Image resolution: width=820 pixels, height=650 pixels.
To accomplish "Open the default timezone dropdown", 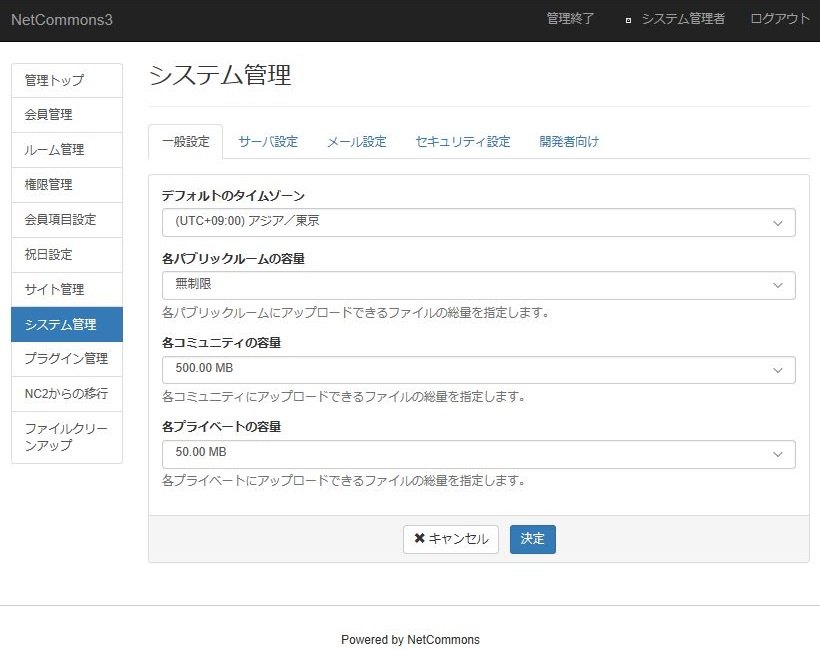I will coord(478,222).
